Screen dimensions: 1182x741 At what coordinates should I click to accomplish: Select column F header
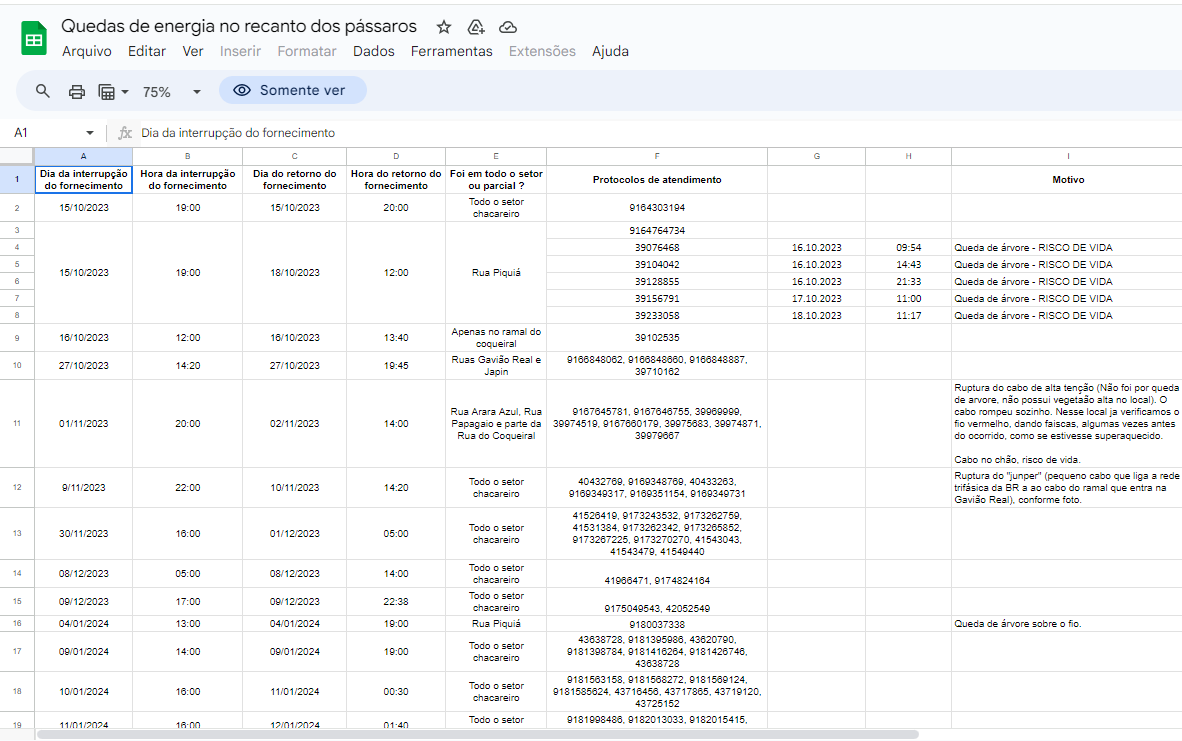[657, 156]
